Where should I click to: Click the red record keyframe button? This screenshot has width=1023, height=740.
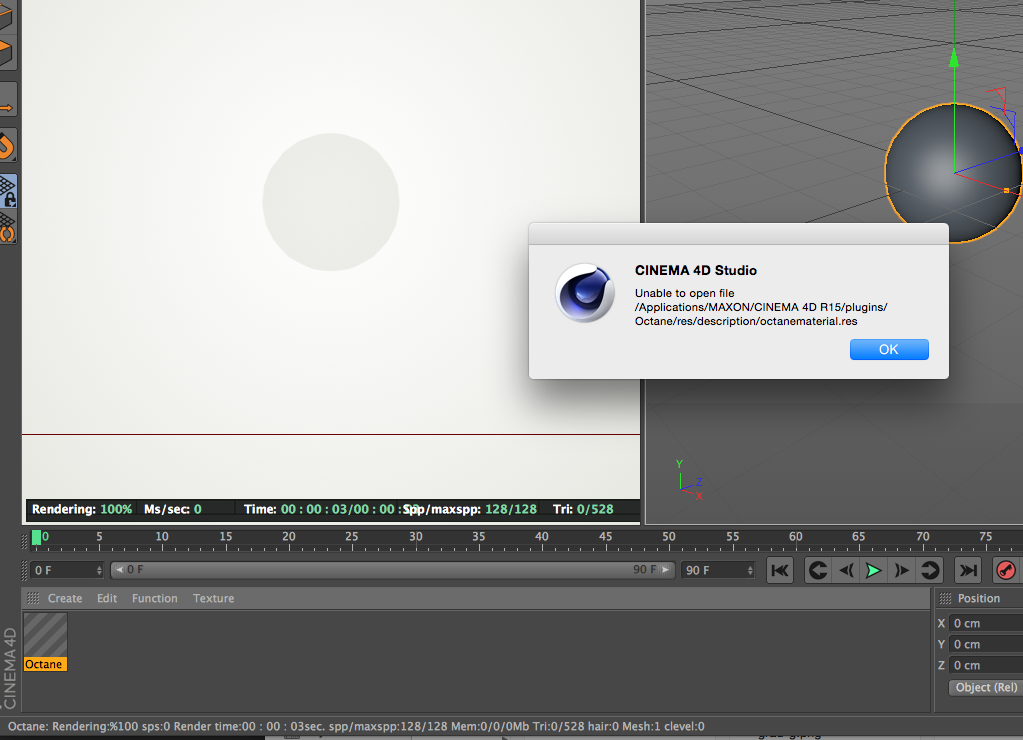(1006, 570)
